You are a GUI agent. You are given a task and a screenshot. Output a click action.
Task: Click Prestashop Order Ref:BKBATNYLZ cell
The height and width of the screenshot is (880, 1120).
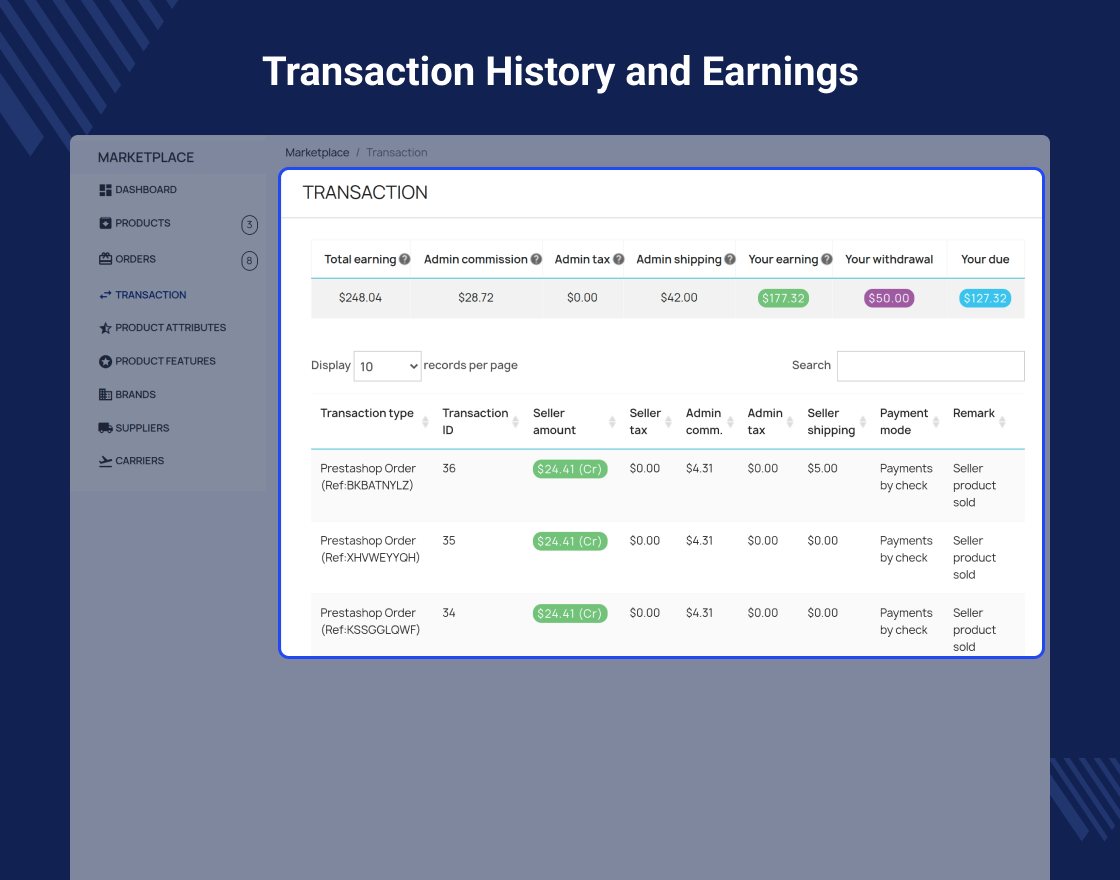tap(368, 477)
